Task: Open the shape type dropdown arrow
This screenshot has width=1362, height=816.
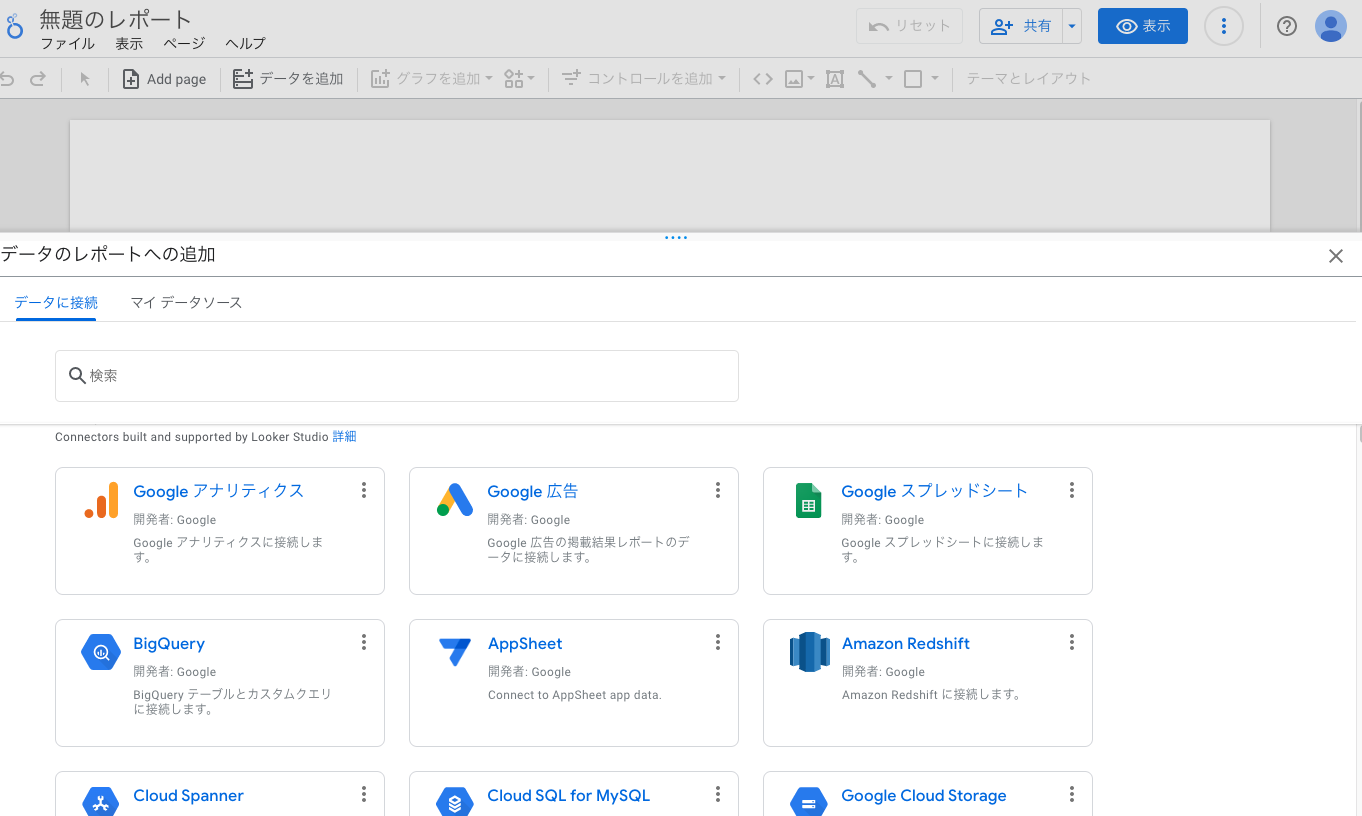Action: pos(935,79)
